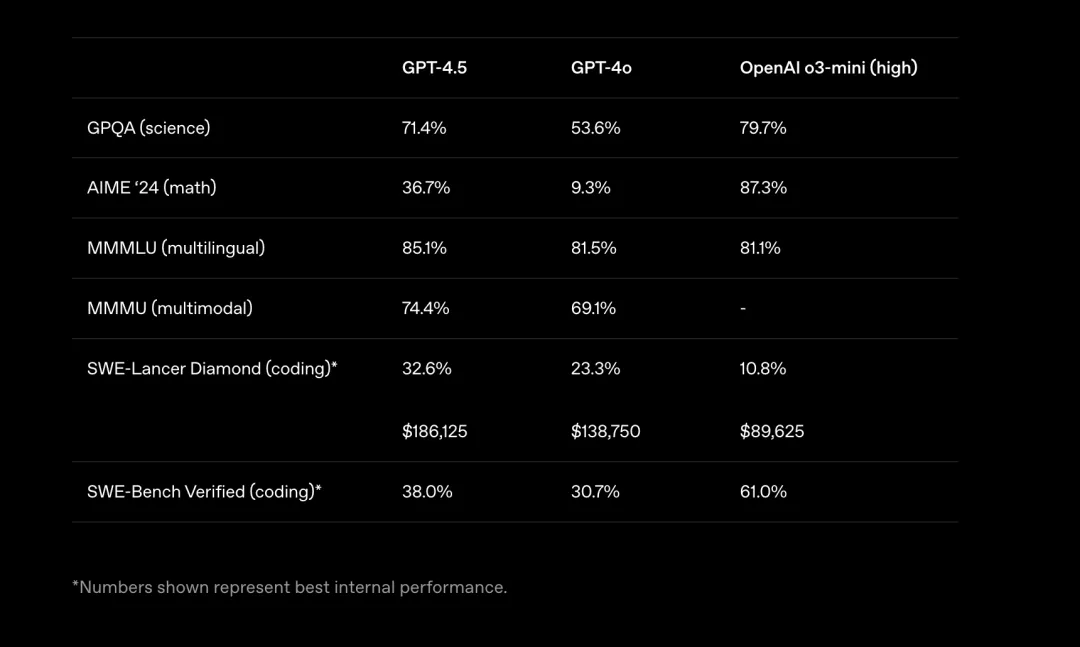
Task: Click the 9.3% AIME score cell
Action: point(590,187)
